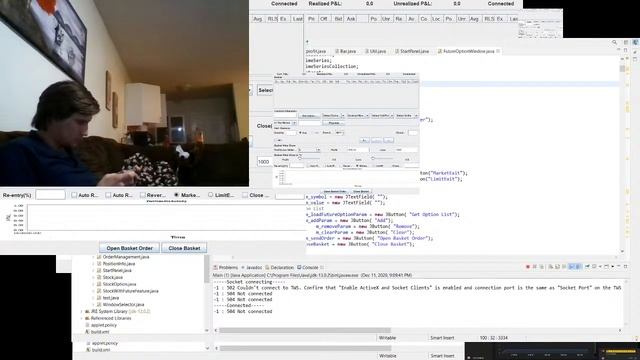640x360 pixels.
Task: Select PositionInfo.java in Package Explorer
Action: pyautogui.click(x=119, y=264)
